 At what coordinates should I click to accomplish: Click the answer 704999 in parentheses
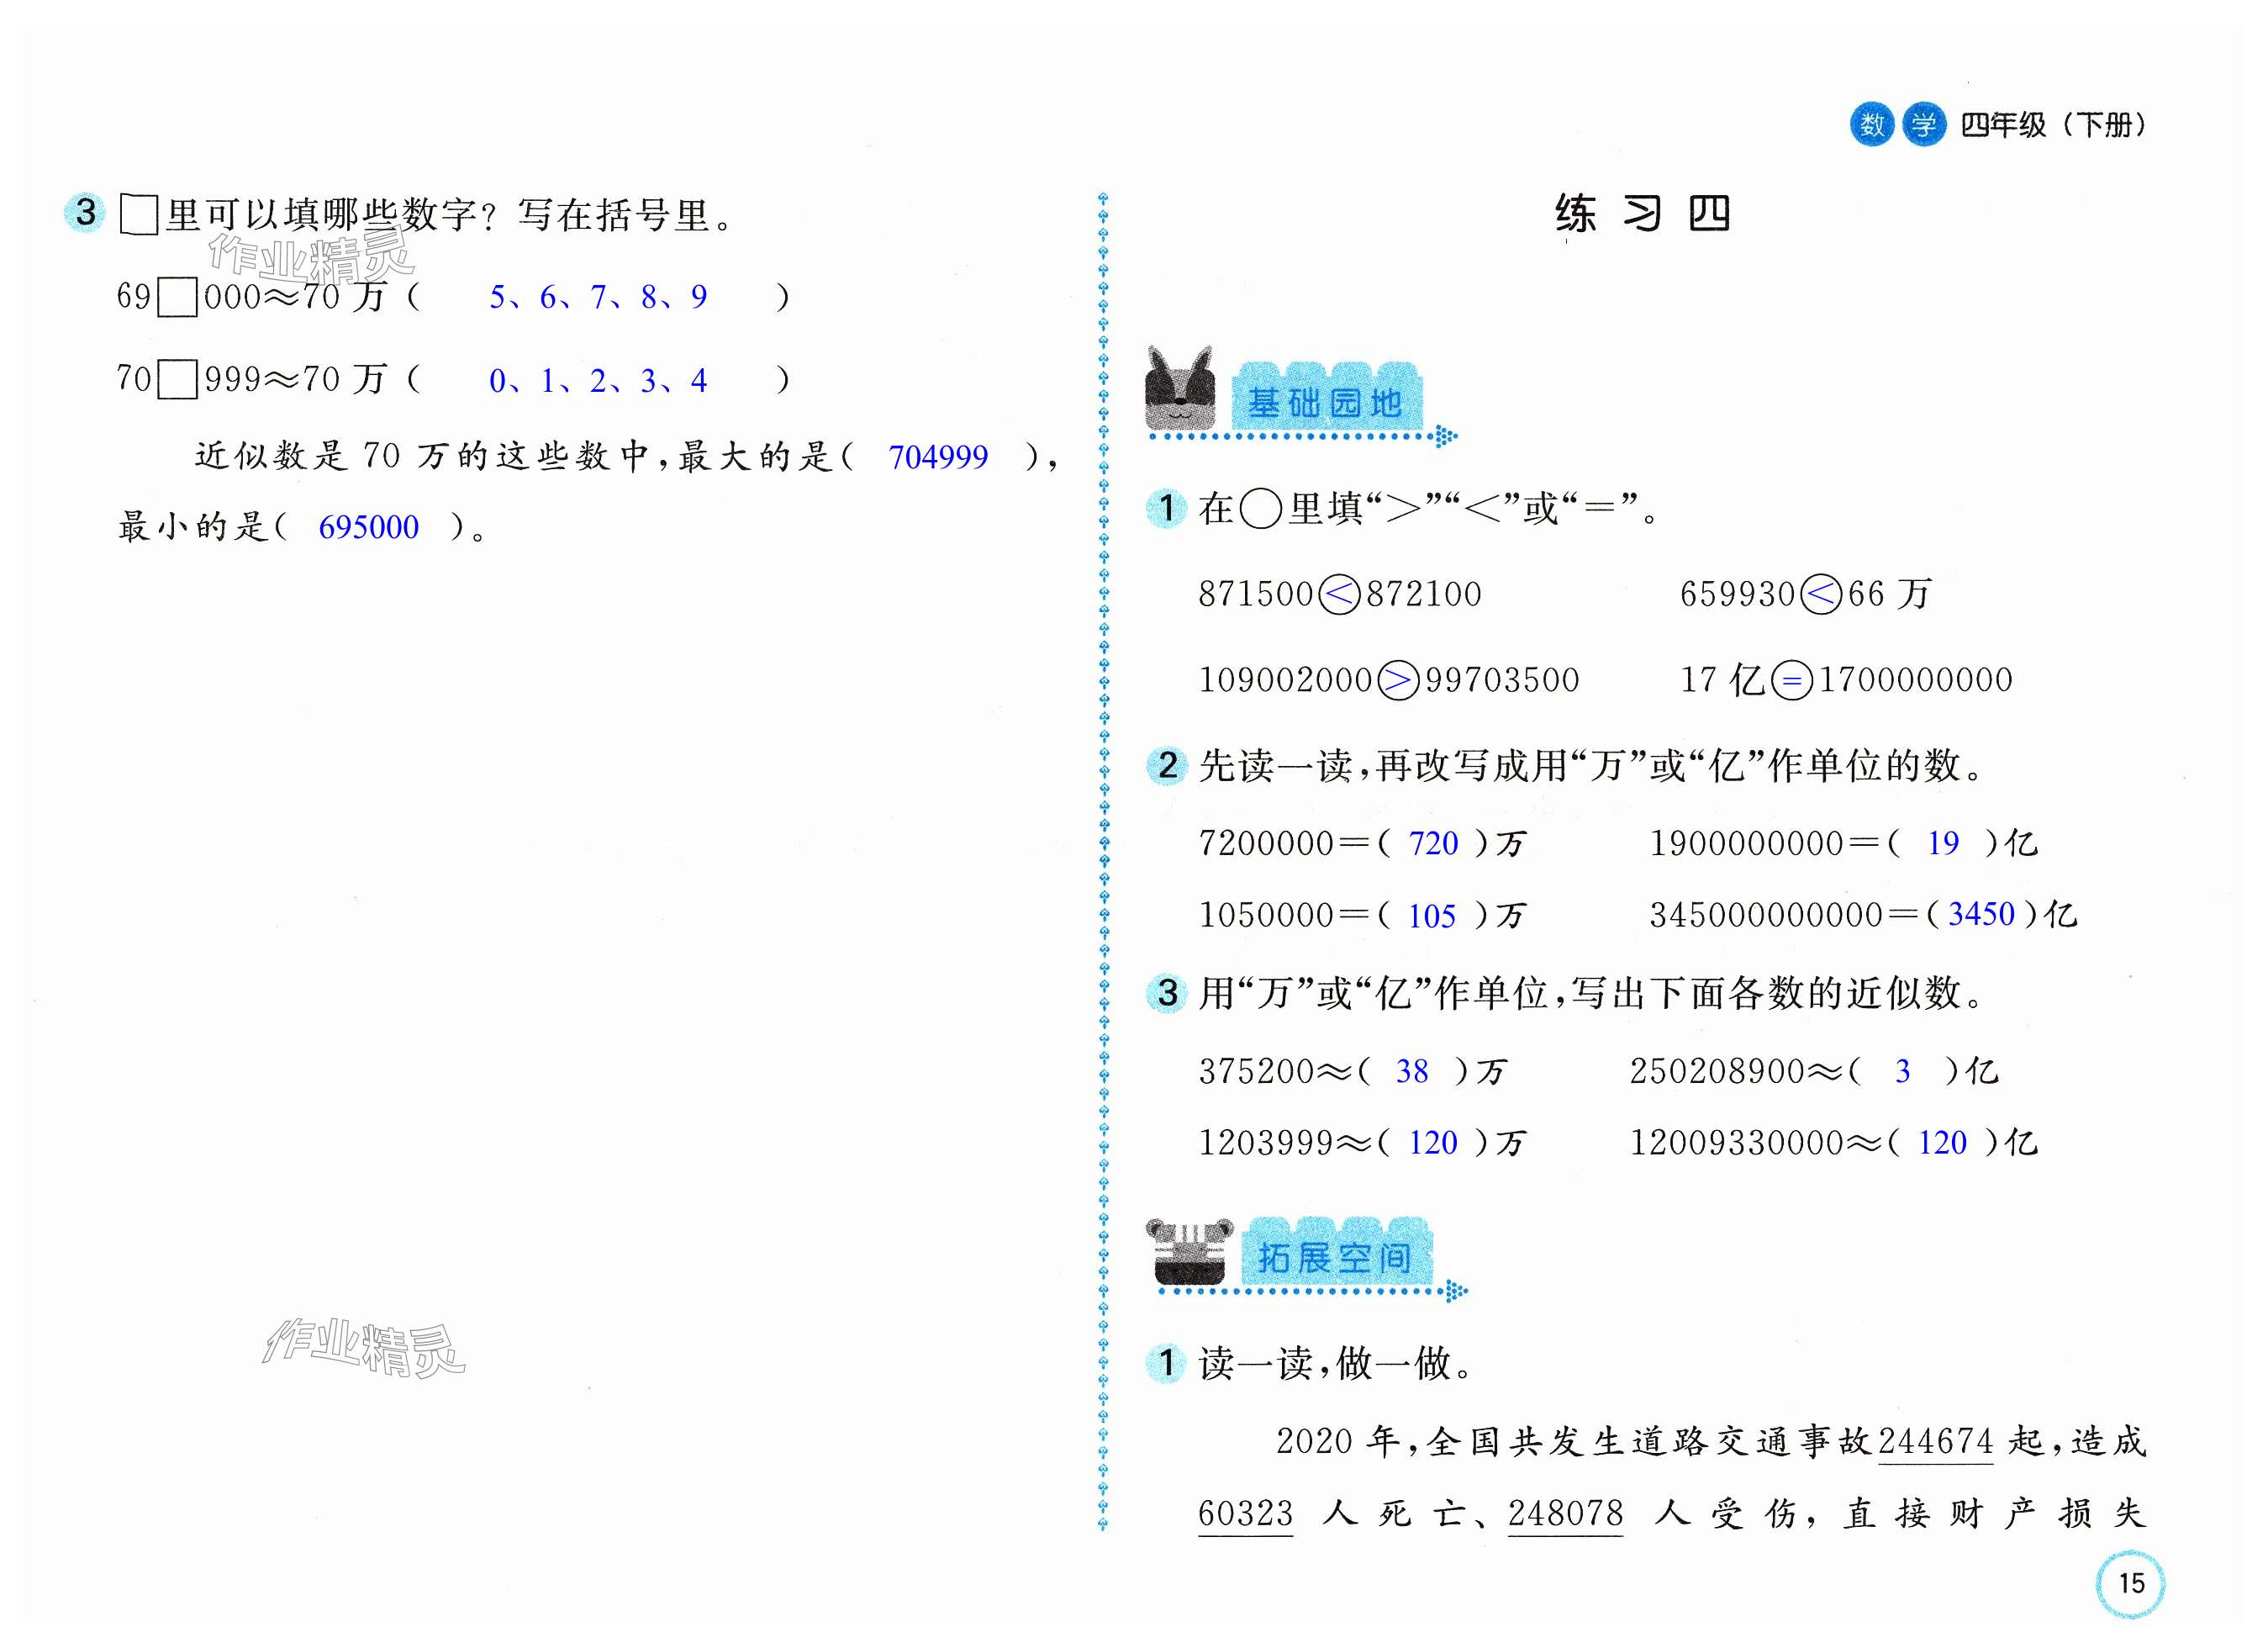pyautogui.click(x=937, y=458)
